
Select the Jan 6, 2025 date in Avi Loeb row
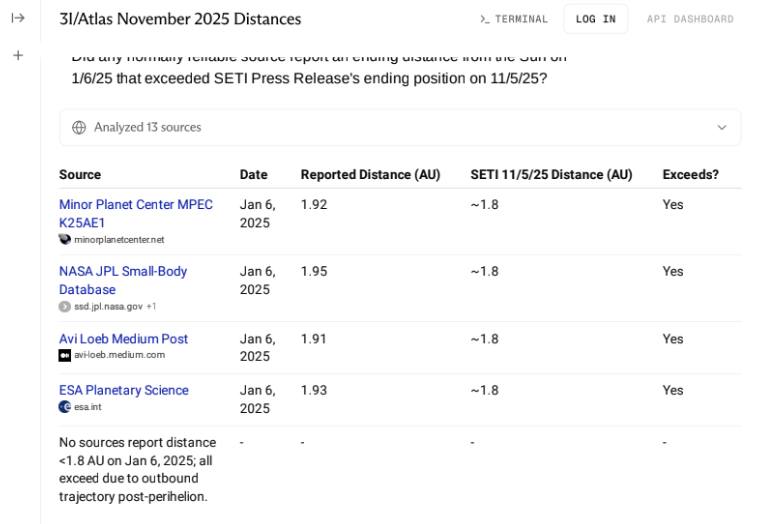pos(258,348)
